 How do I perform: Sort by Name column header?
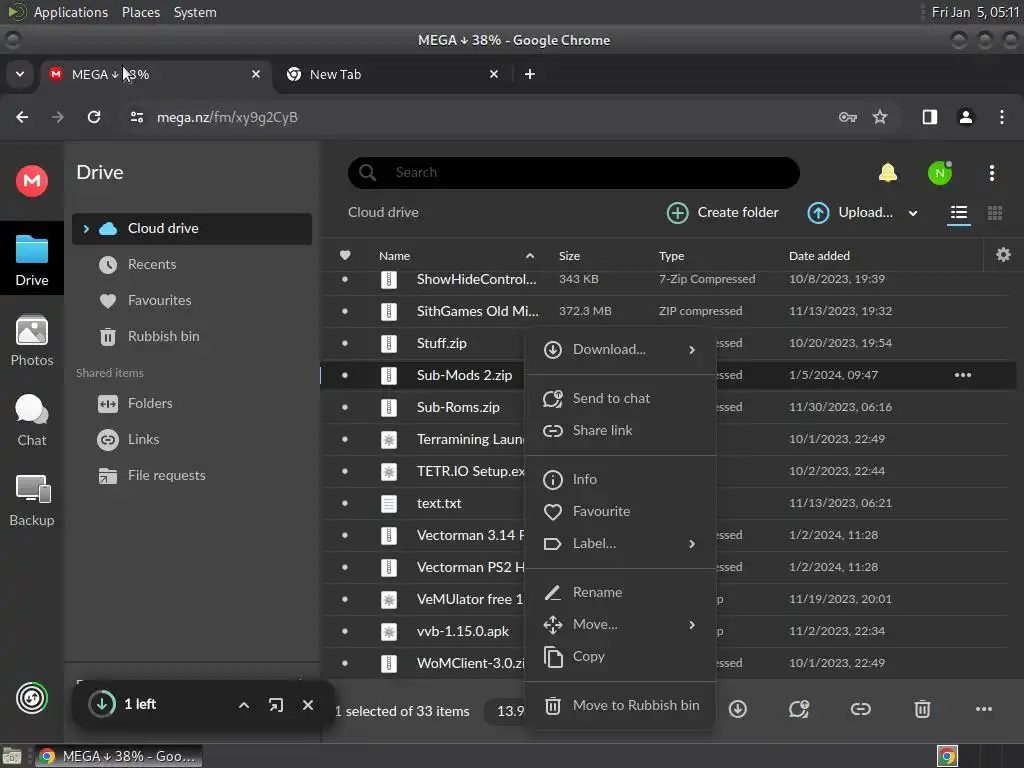[394, 256]
